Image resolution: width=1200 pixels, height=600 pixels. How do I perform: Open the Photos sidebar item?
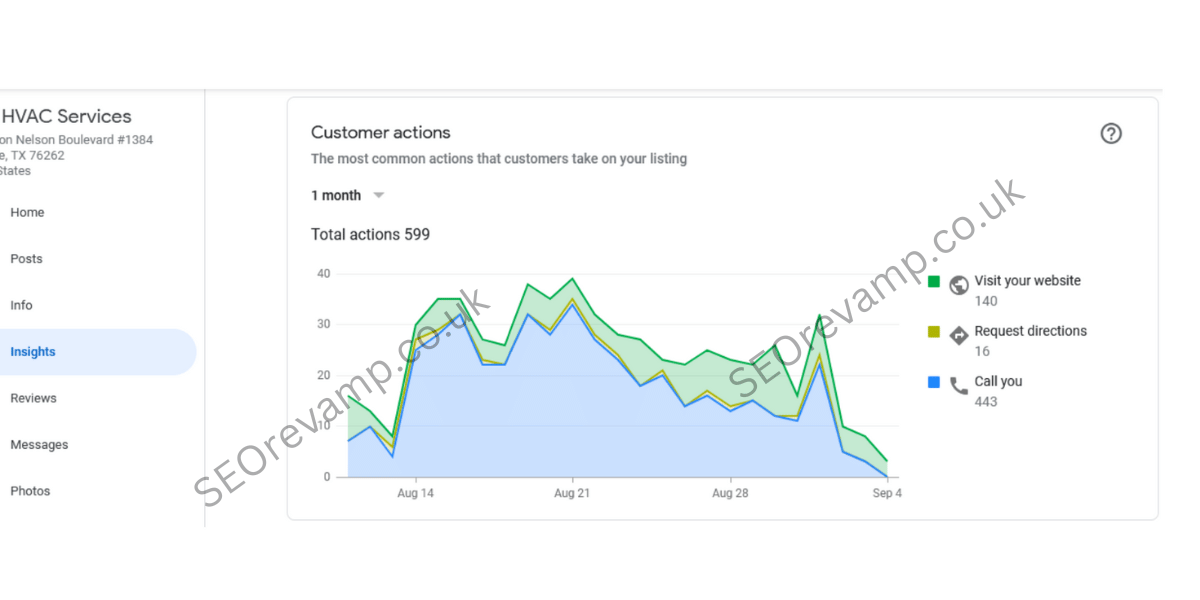point(30,491)
